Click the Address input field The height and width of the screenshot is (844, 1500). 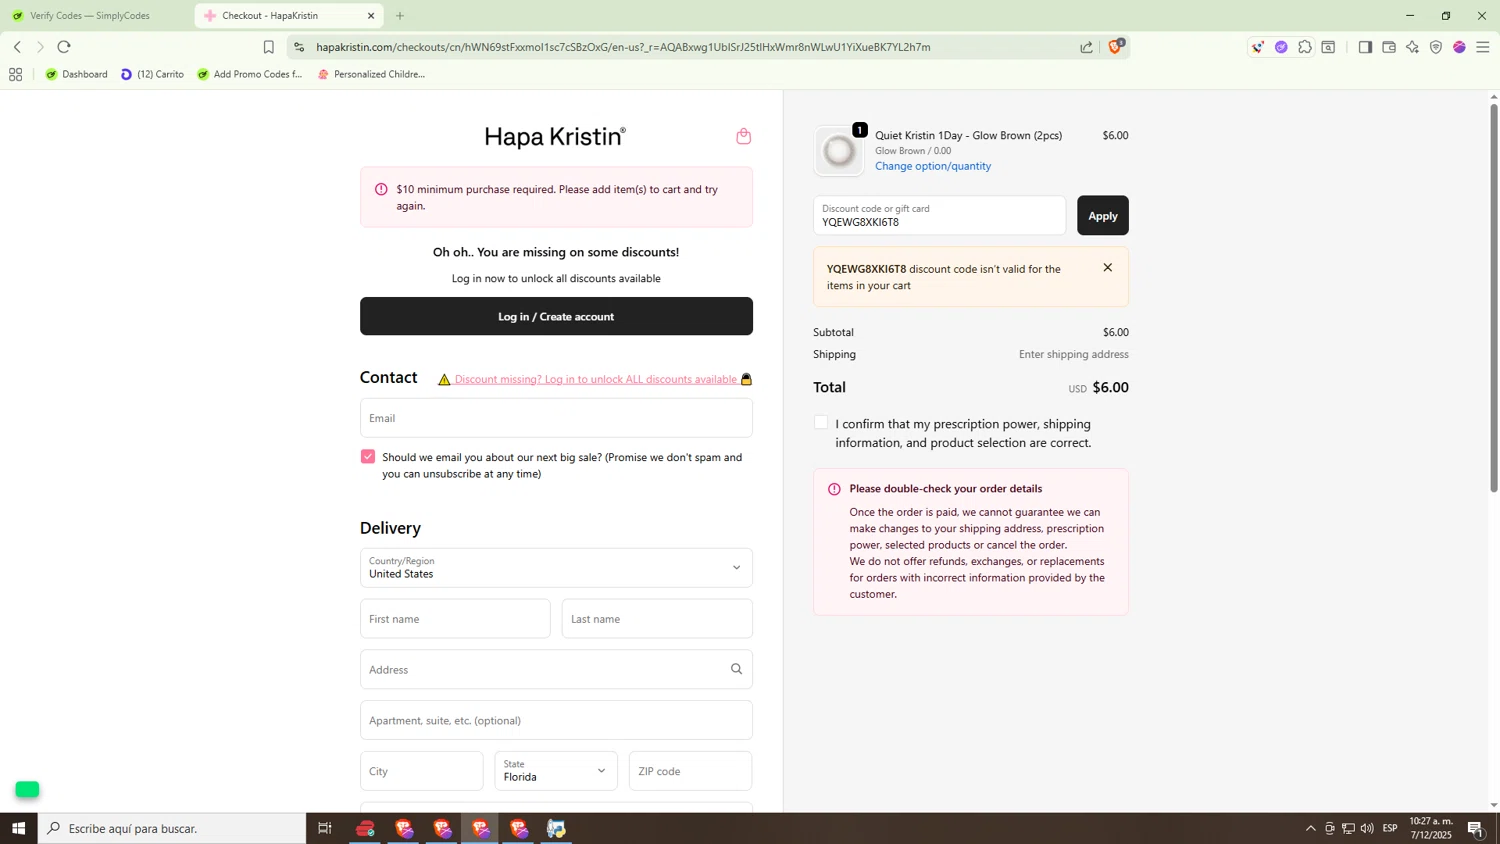tap(556, 669)
